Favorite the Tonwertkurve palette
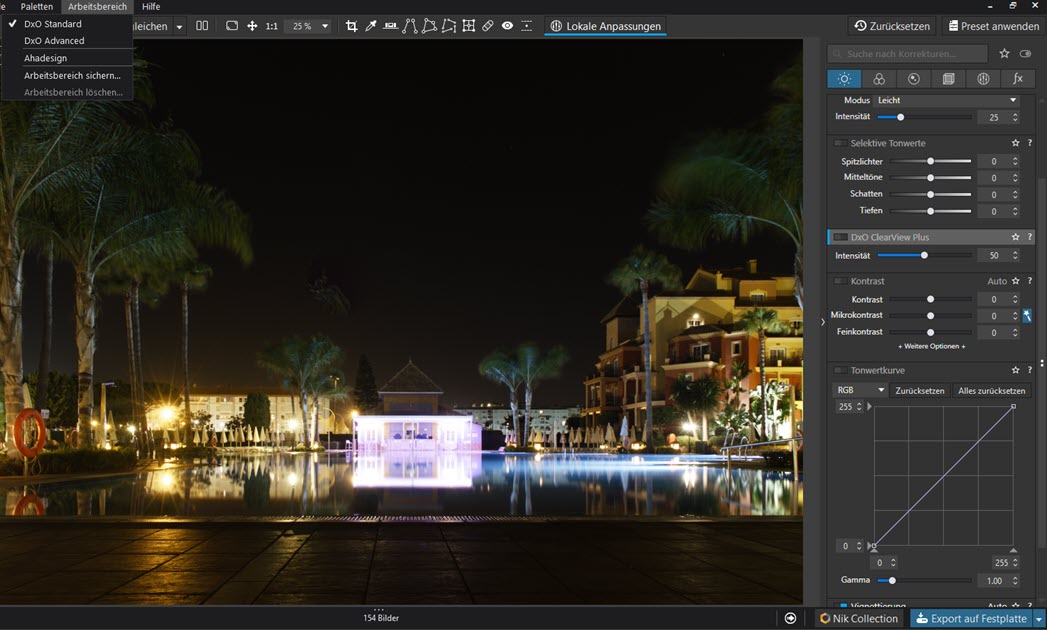 pyautogui.click(x=1016, y=370)
